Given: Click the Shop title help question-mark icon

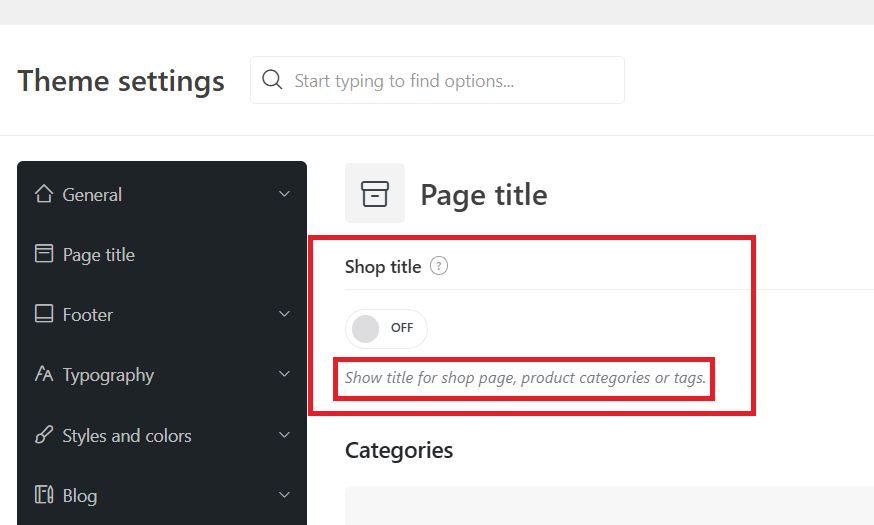Looking at the screenshot, I should [x=439, y=266].
